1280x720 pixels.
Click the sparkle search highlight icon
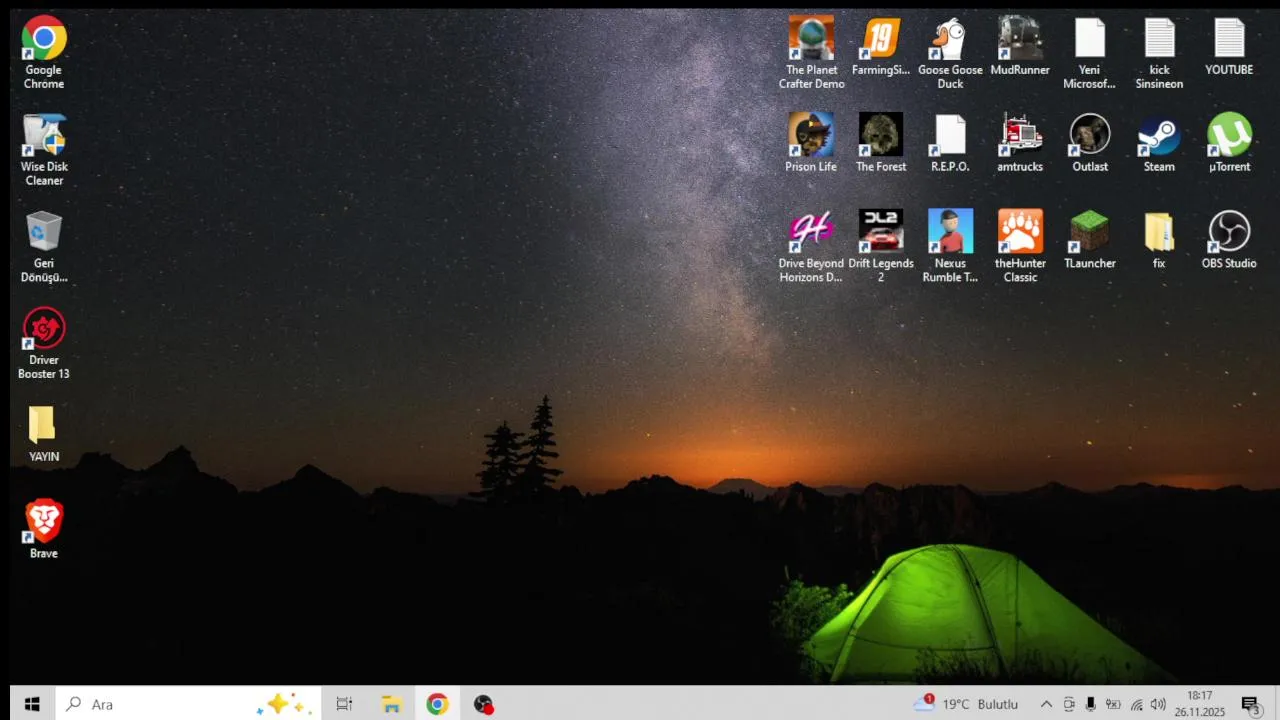[284, 704]
